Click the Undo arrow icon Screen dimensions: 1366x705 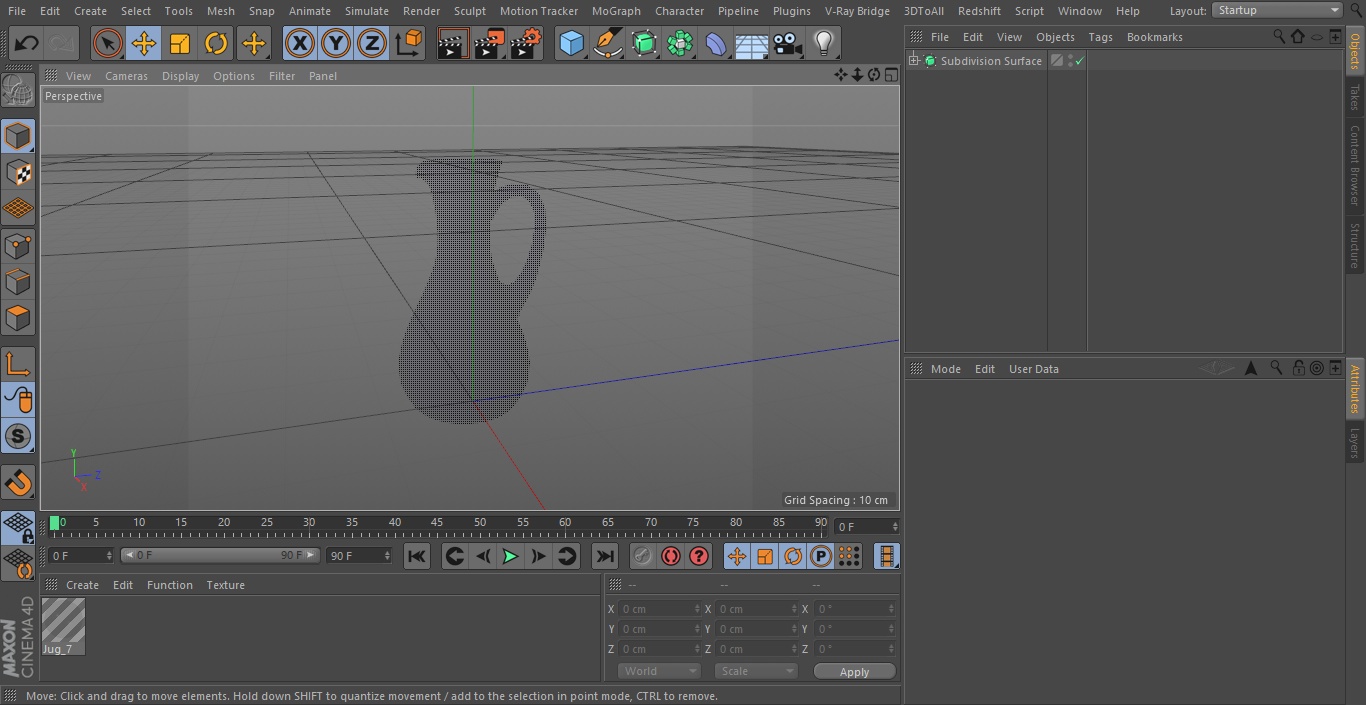coord(27,43)
